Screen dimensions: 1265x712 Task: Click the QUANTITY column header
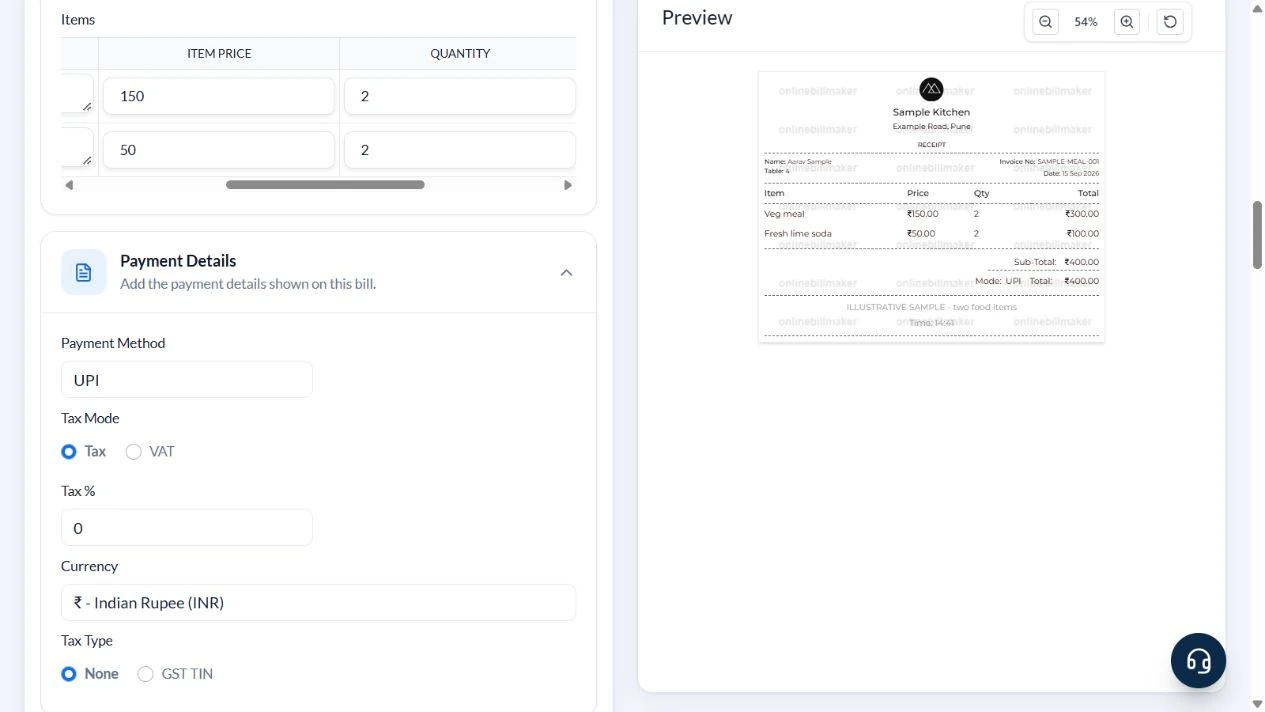[460, 54]
